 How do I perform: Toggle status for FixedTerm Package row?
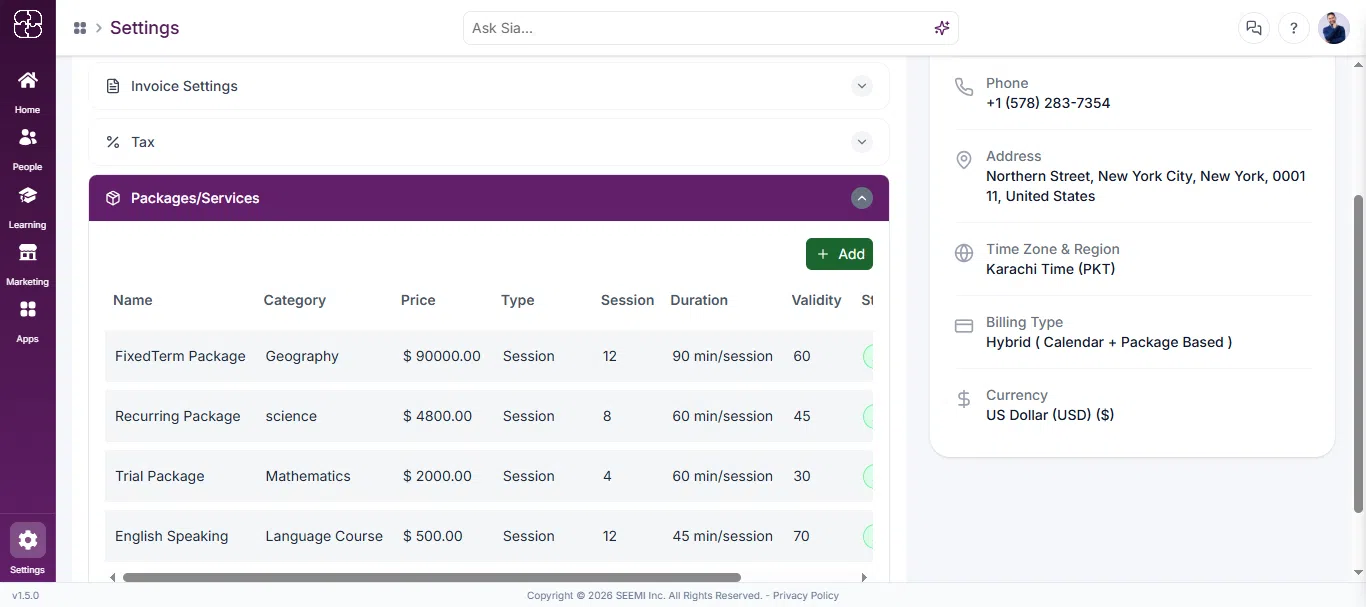(868, 356)
